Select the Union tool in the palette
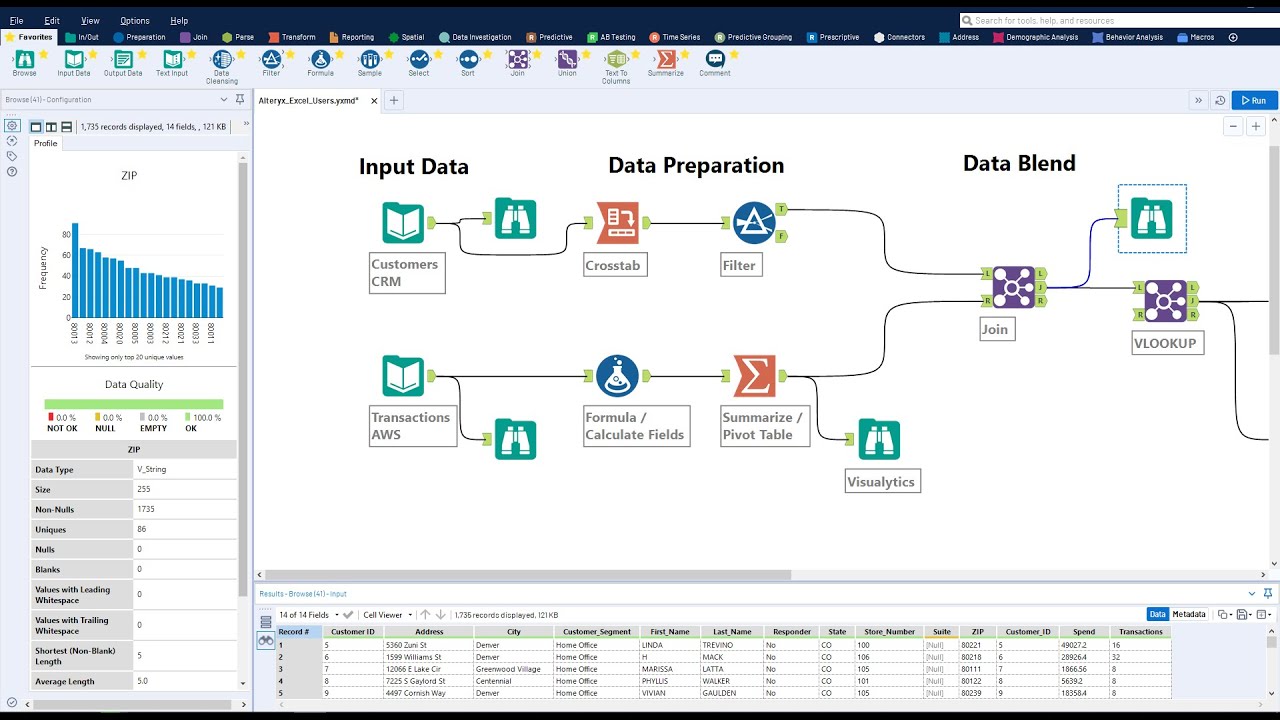The image size is (1280, 720). [567, 62]
